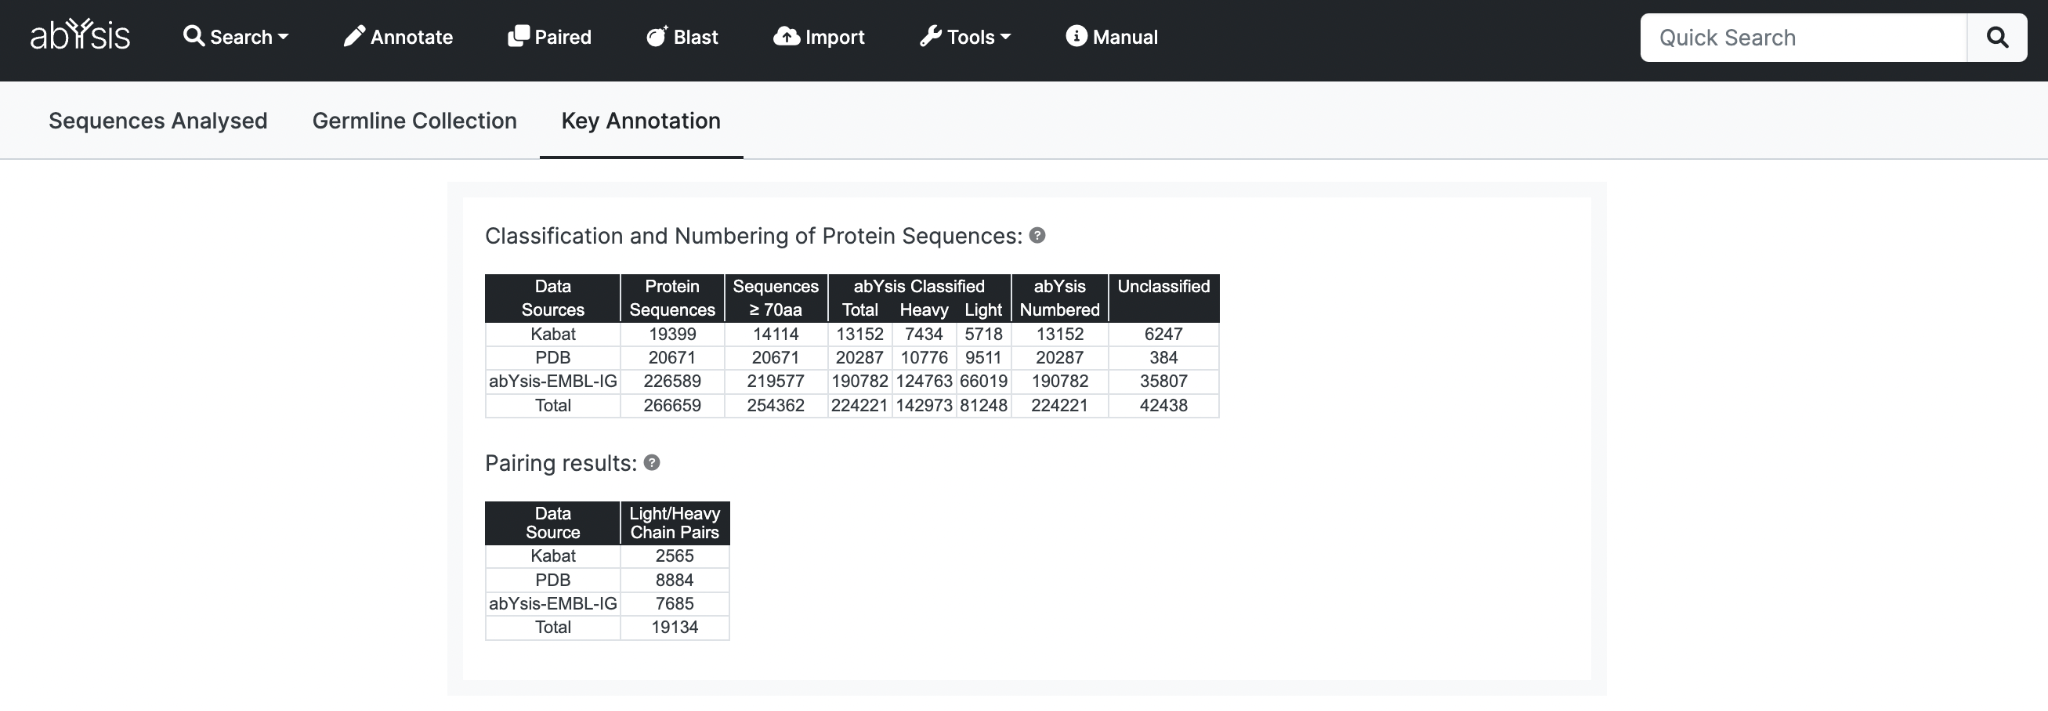Click the value 124763
Viewport: 2048px width, 711px height.
pos(924,381)
